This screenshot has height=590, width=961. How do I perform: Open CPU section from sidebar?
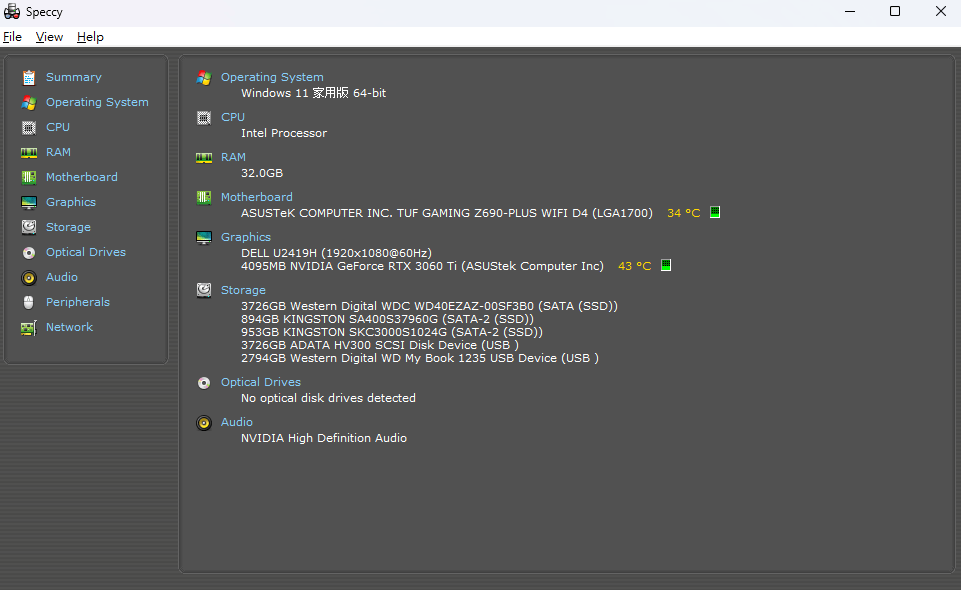pyautogui.click(x=58, y=127)
